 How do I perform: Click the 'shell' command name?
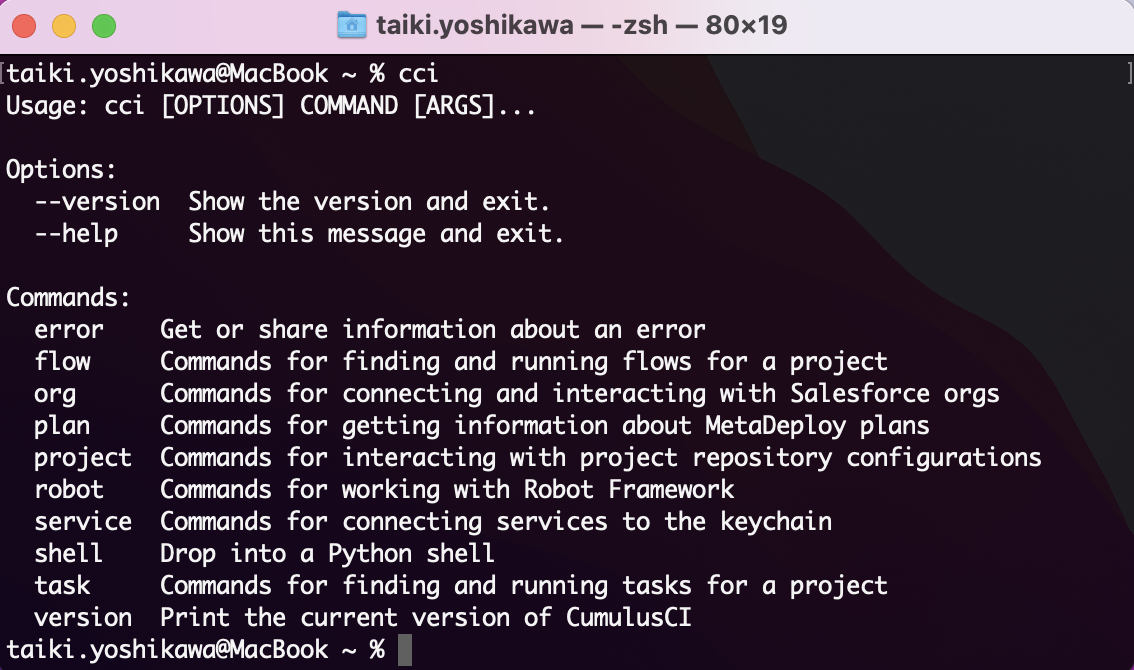click(x=69, y=554)
